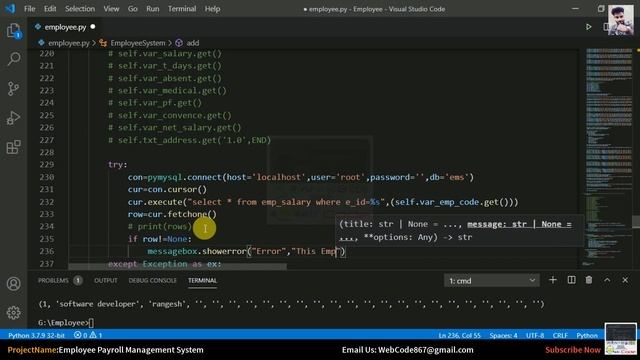Image resolution: width=640 pixels, height=360 pixels.
Task: Open the Extensions view icon
Action: [13, 147]
